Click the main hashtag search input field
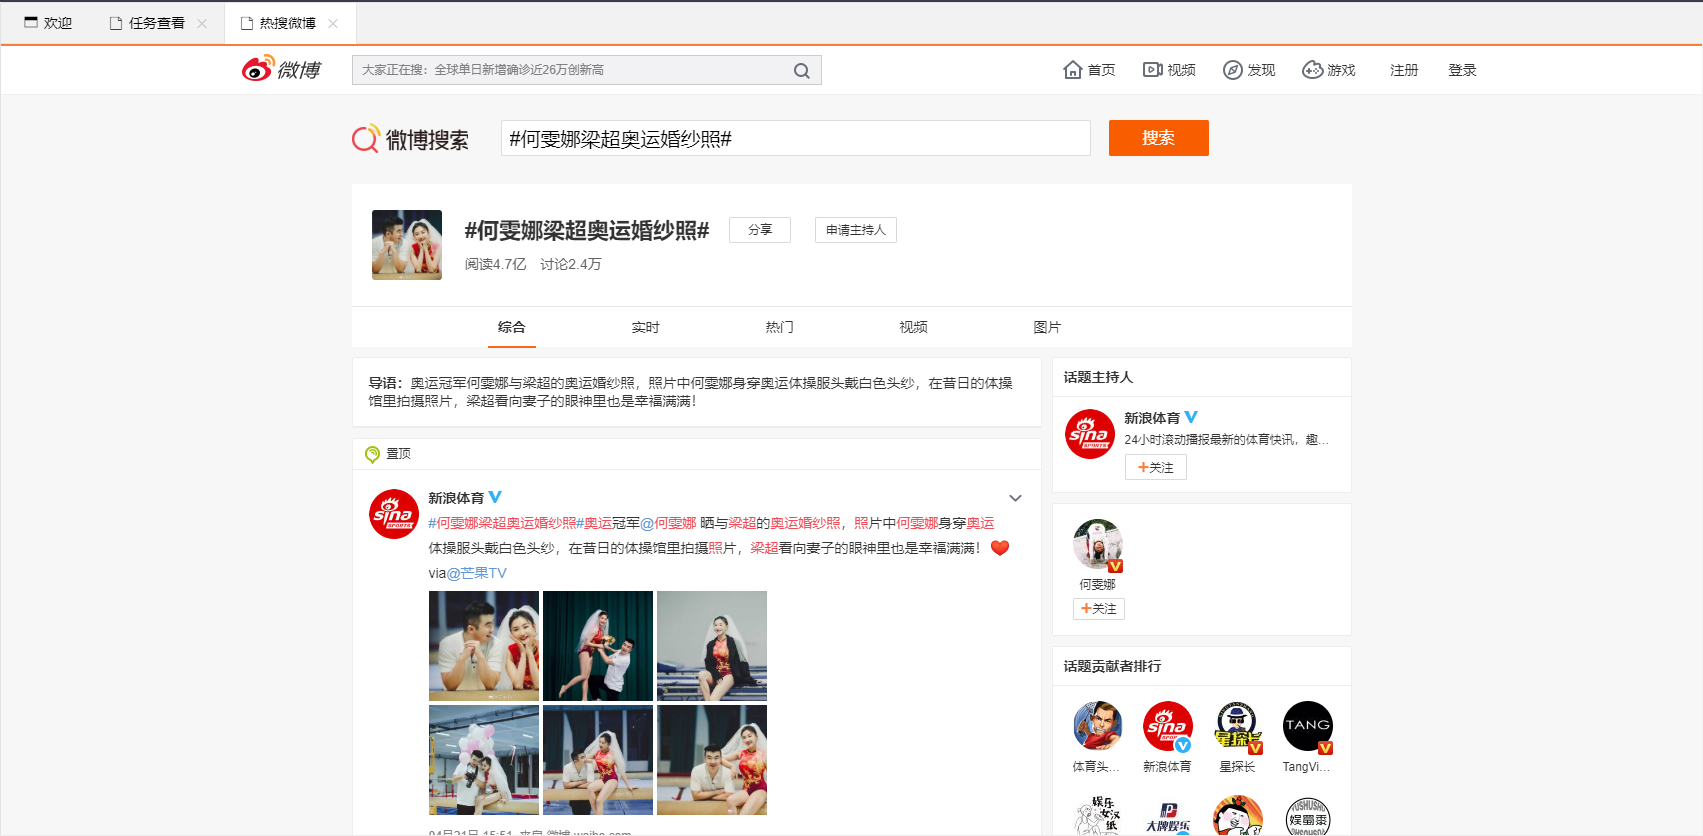Image resolution: width=1703 pixels, height=836 pixels. (x=796, y=138)
